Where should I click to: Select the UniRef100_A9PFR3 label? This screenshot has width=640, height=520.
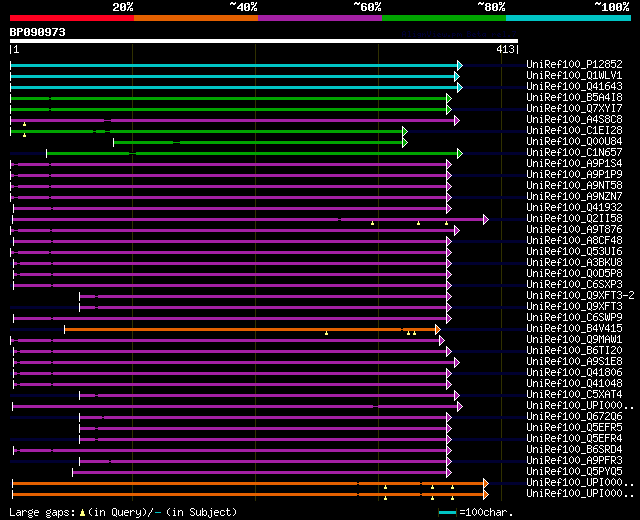[574, 461]
